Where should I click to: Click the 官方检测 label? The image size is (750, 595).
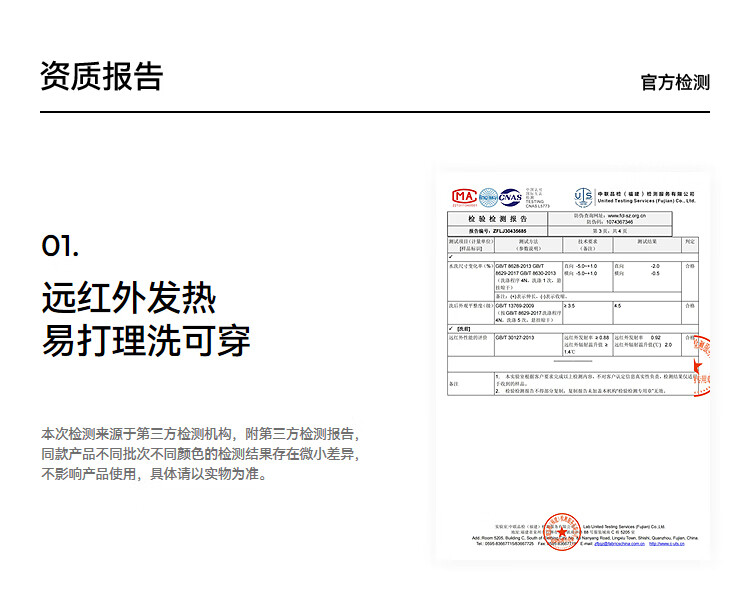point(675,82)
